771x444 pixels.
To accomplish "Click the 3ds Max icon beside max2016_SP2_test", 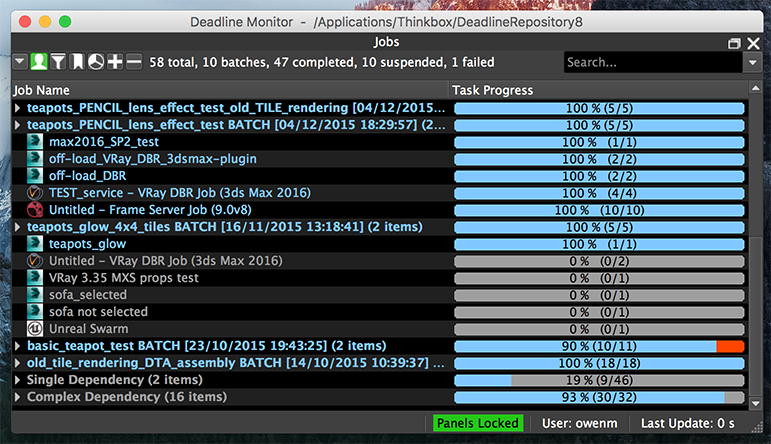I will (35, 142).
